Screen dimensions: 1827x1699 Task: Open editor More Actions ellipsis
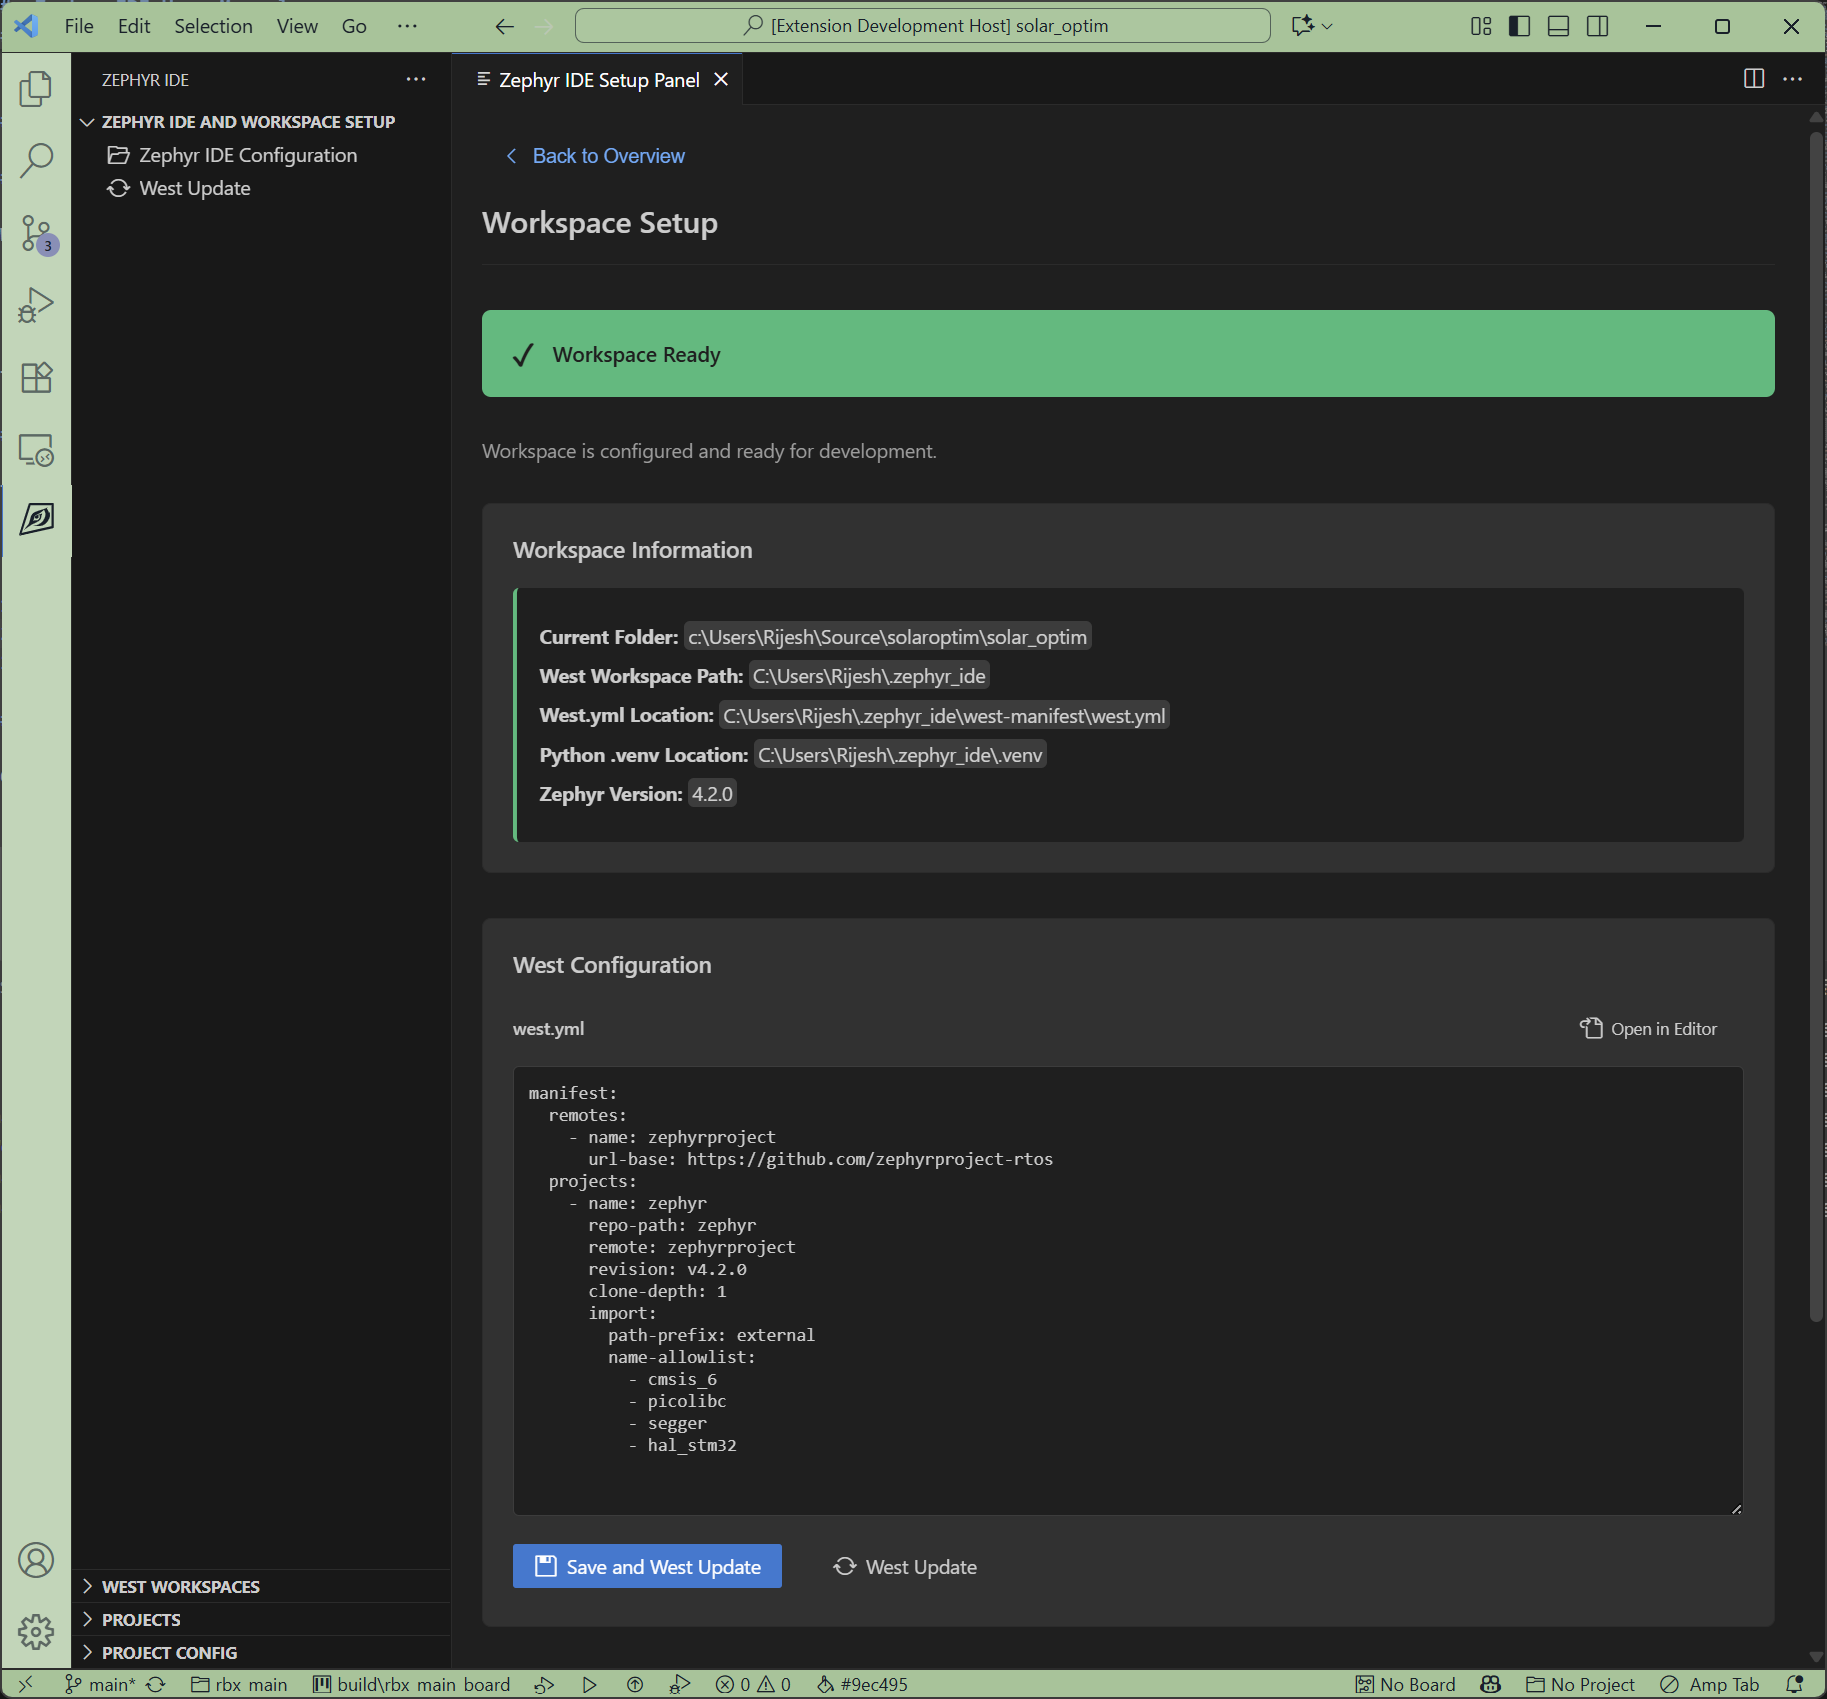coord(1793,78)
